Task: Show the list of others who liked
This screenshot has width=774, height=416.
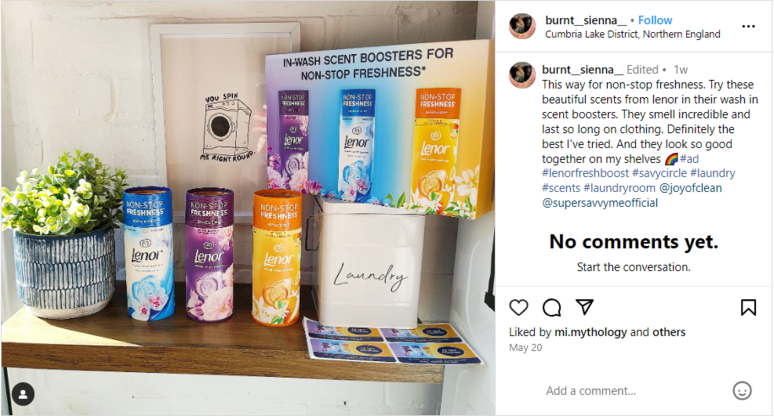Action: 669,332
